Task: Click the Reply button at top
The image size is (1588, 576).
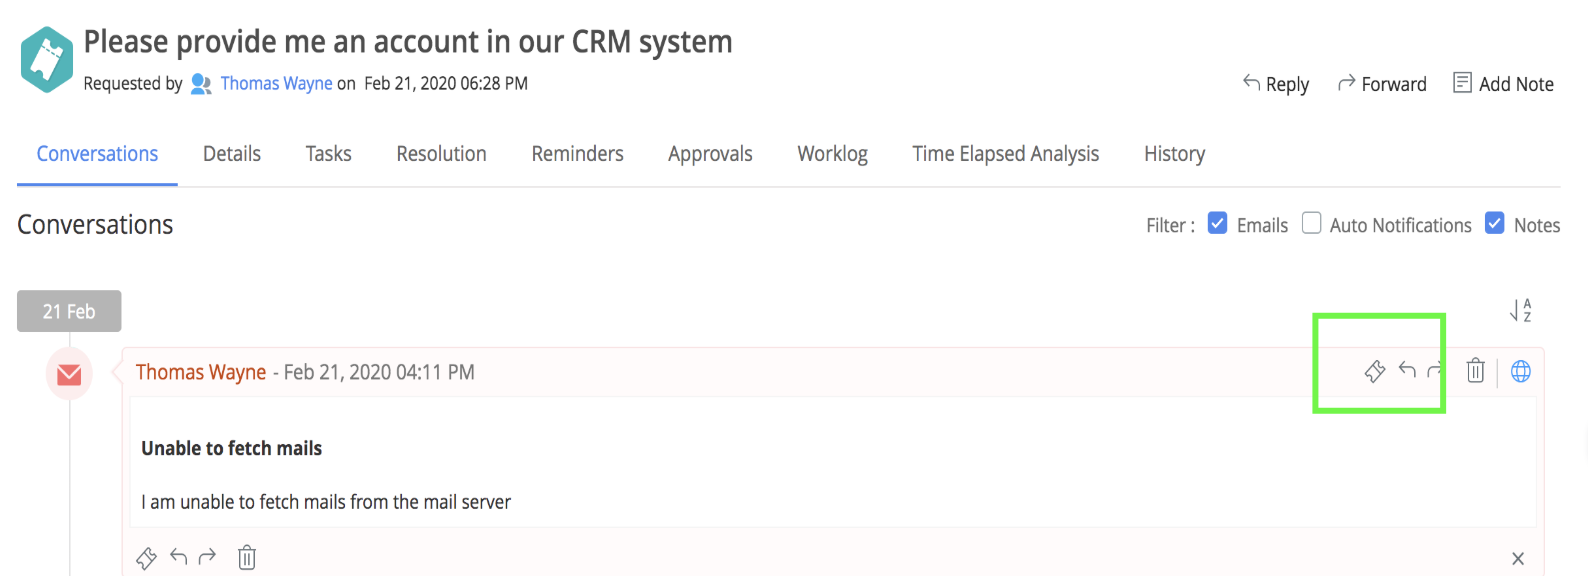Action: (1276, 84)
